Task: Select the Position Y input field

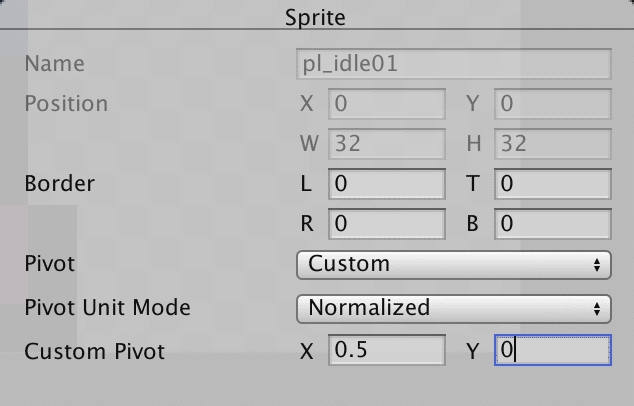Action: coord(552,104)
